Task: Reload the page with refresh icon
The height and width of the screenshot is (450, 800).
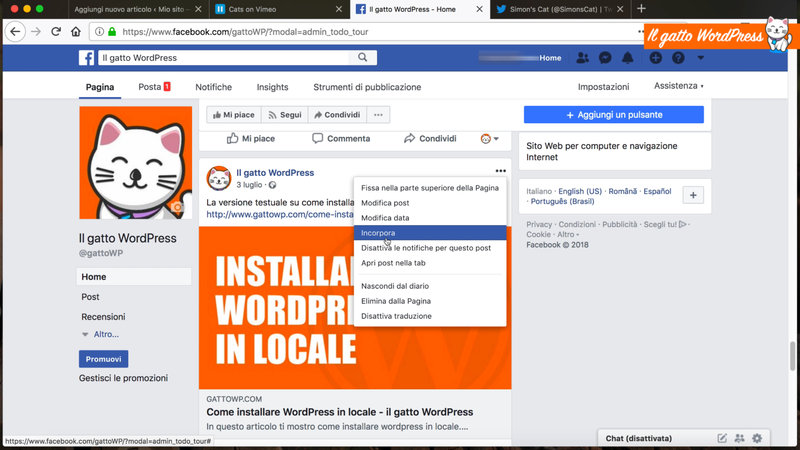Action: [x=56, y=32]
